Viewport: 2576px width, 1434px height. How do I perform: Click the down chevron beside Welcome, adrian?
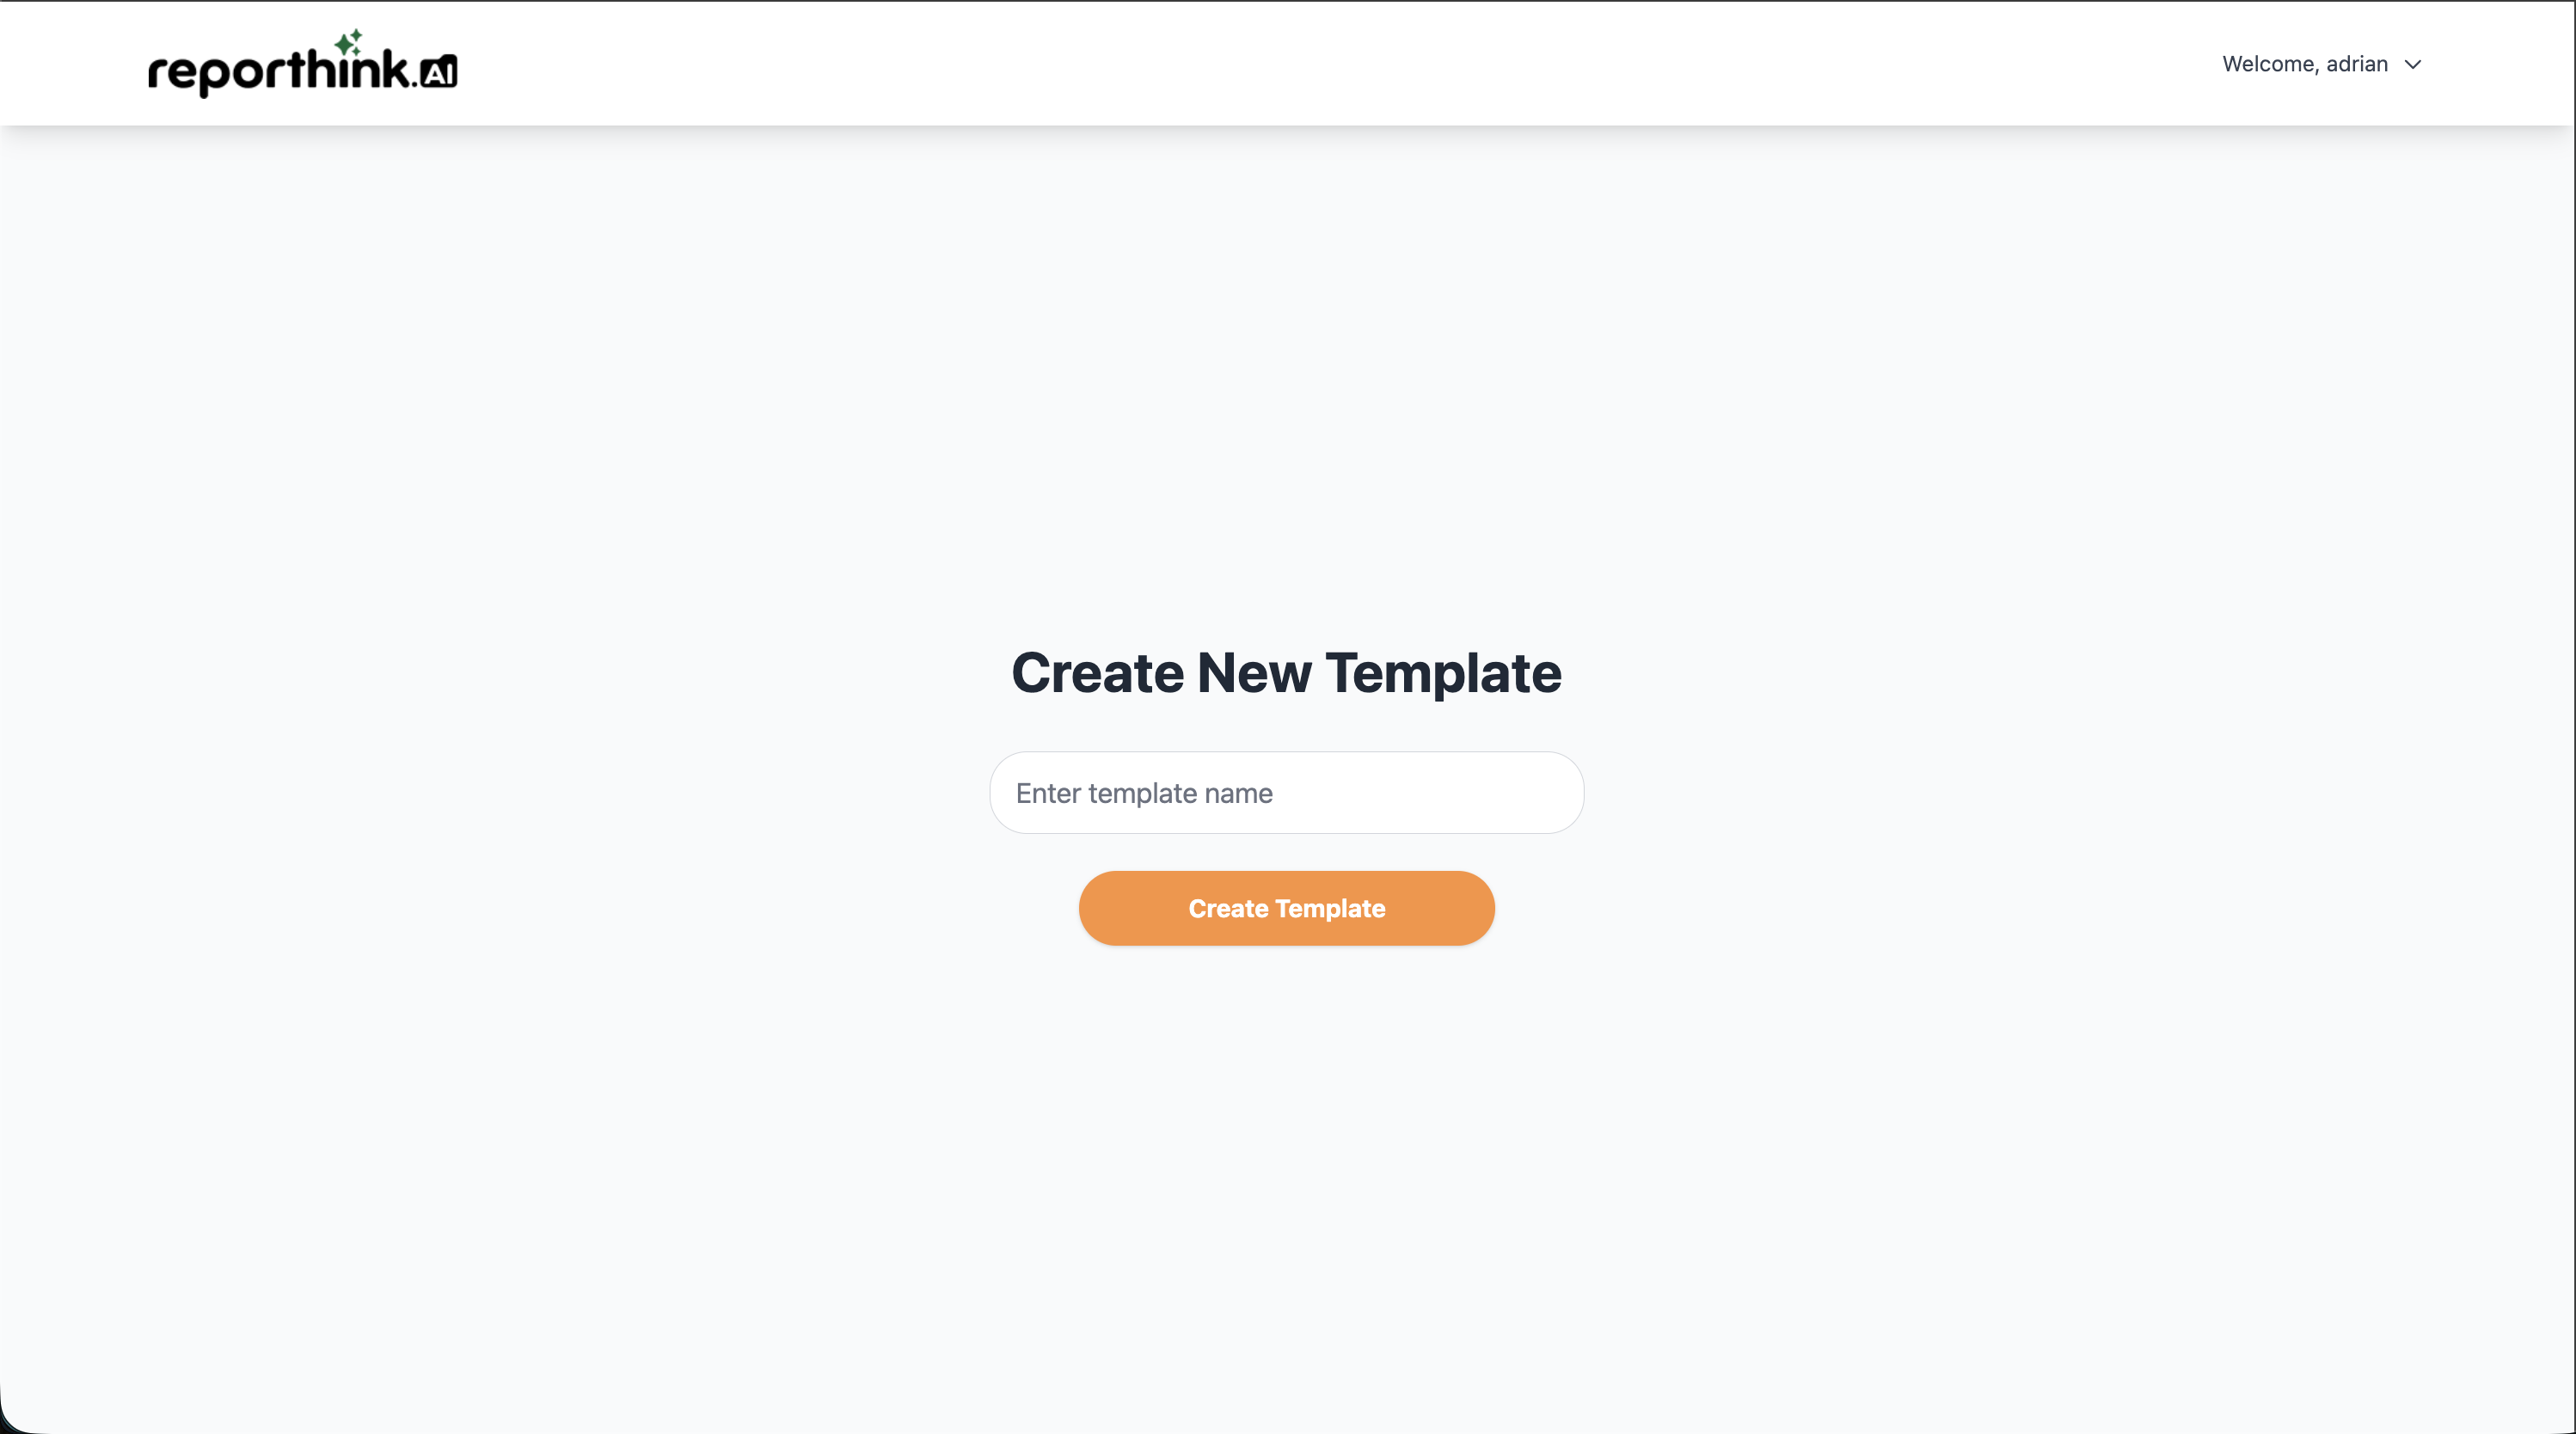[2413, 65]
